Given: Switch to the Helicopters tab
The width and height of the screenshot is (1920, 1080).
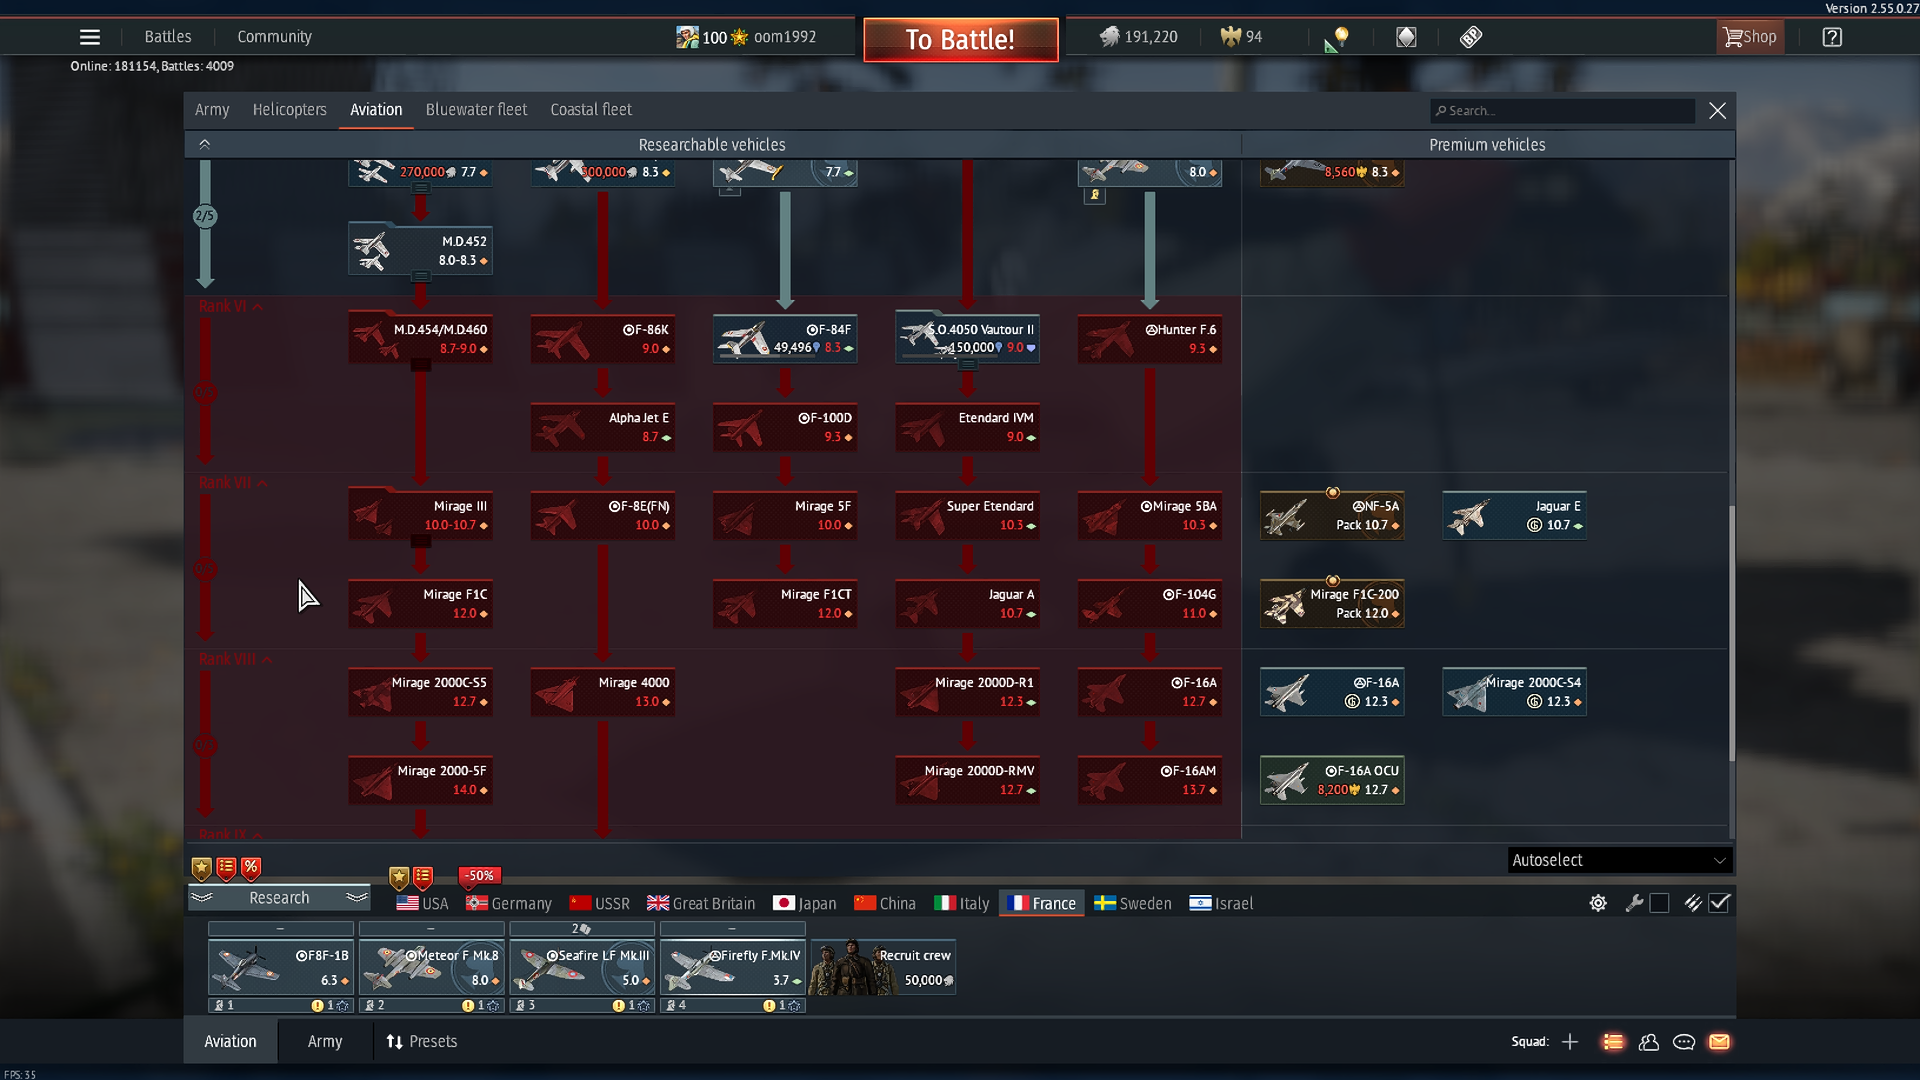Looking at the screenshot, I should [x=289, y=110].
